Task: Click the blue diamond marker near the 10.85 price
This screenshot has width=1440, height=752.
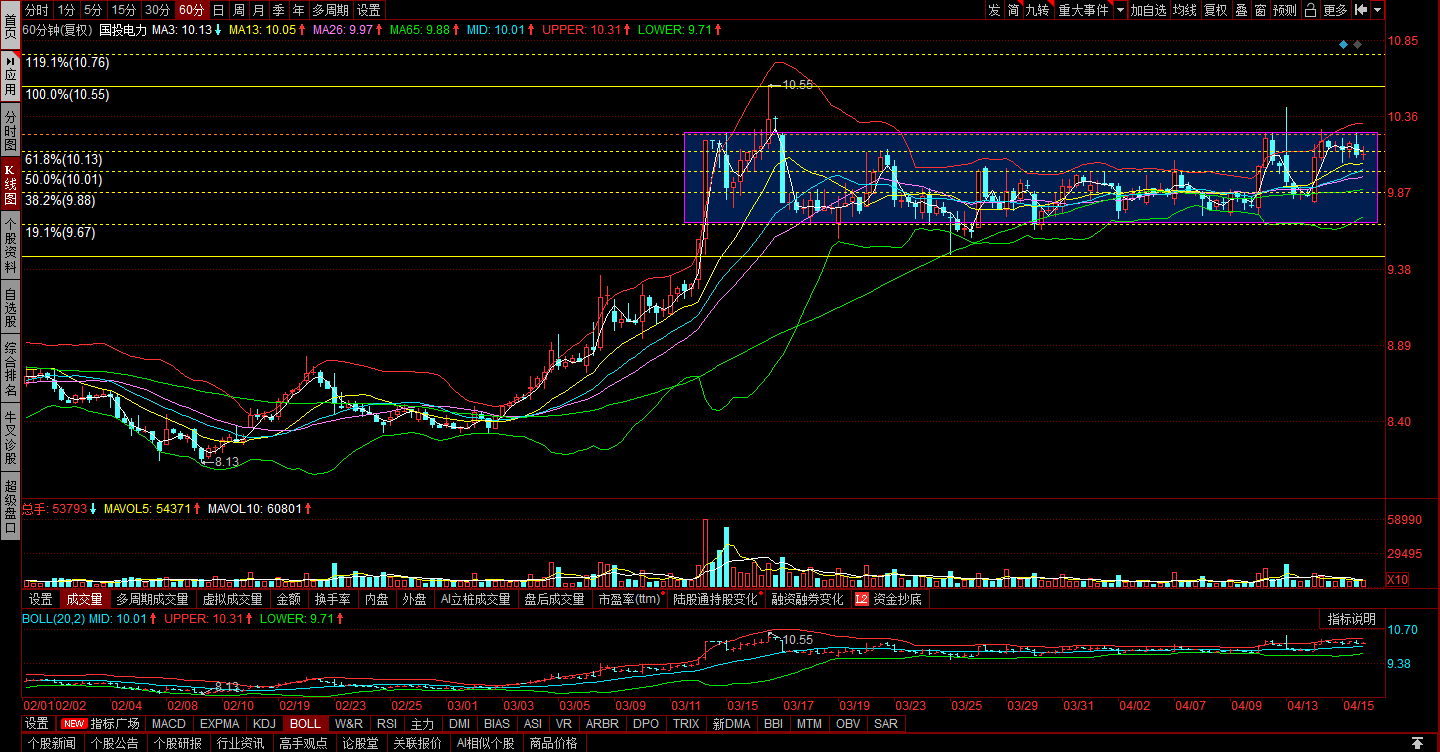Action: click(1344, 44)
